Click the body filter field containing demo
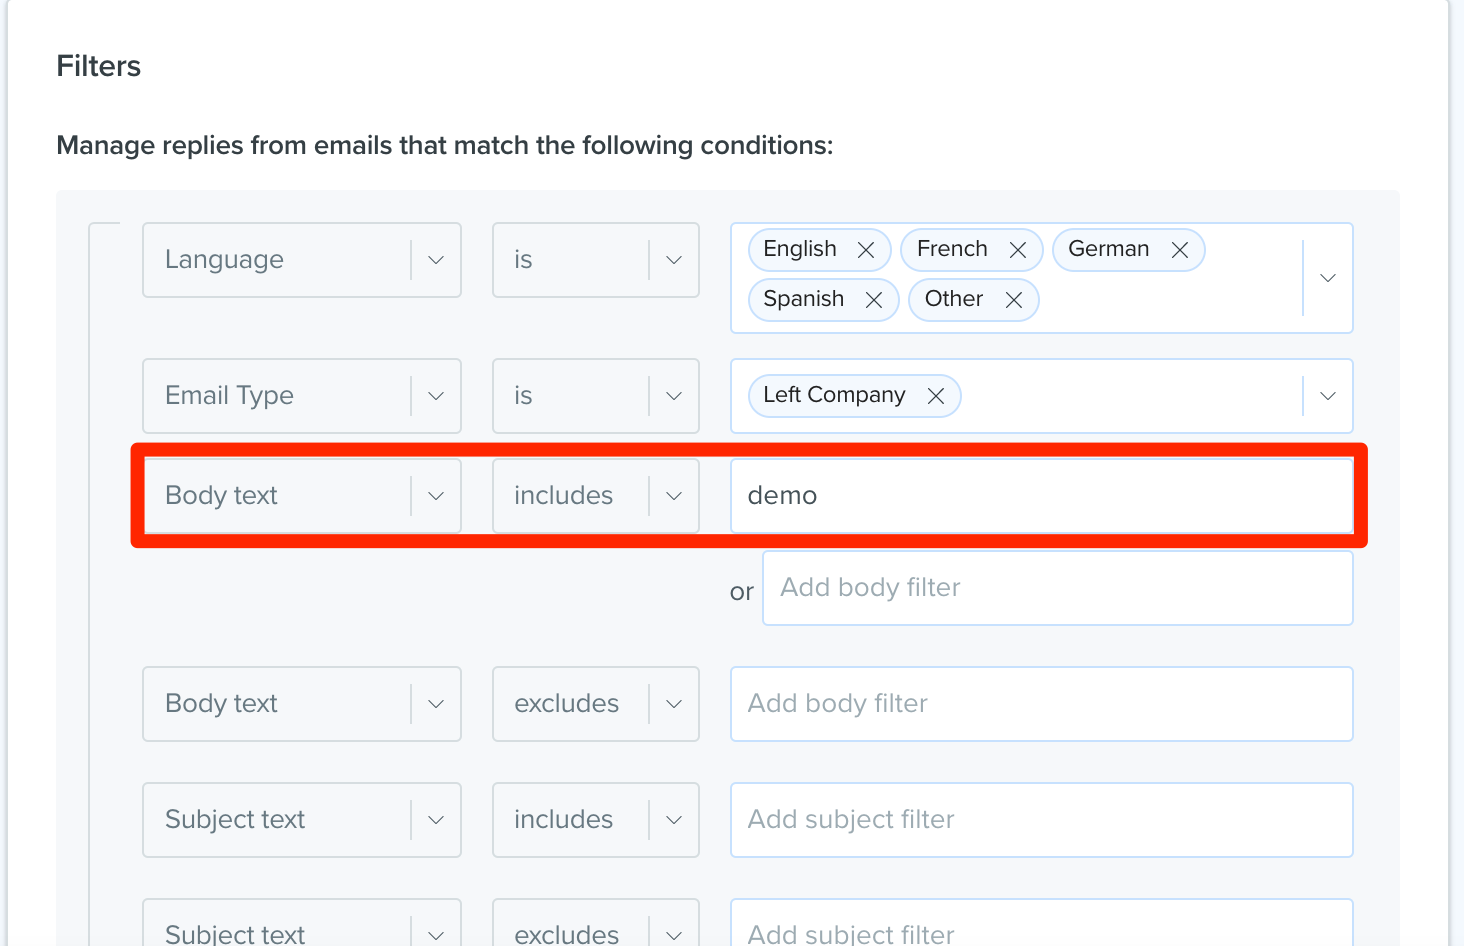This screenshot has width=1464, height=946. pos(1042,496)
